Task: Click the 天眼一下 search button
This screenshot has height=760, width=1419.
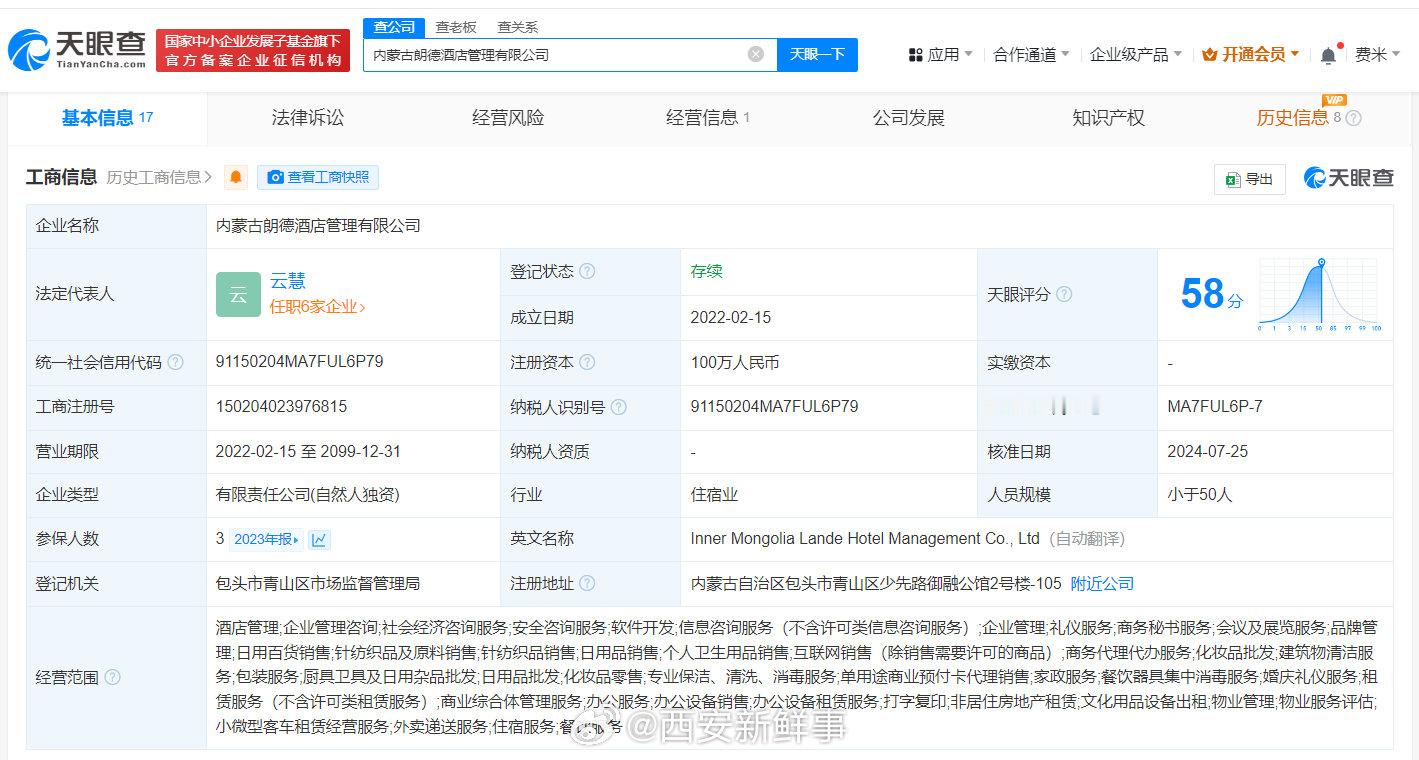Action: (x=817, y=54)
